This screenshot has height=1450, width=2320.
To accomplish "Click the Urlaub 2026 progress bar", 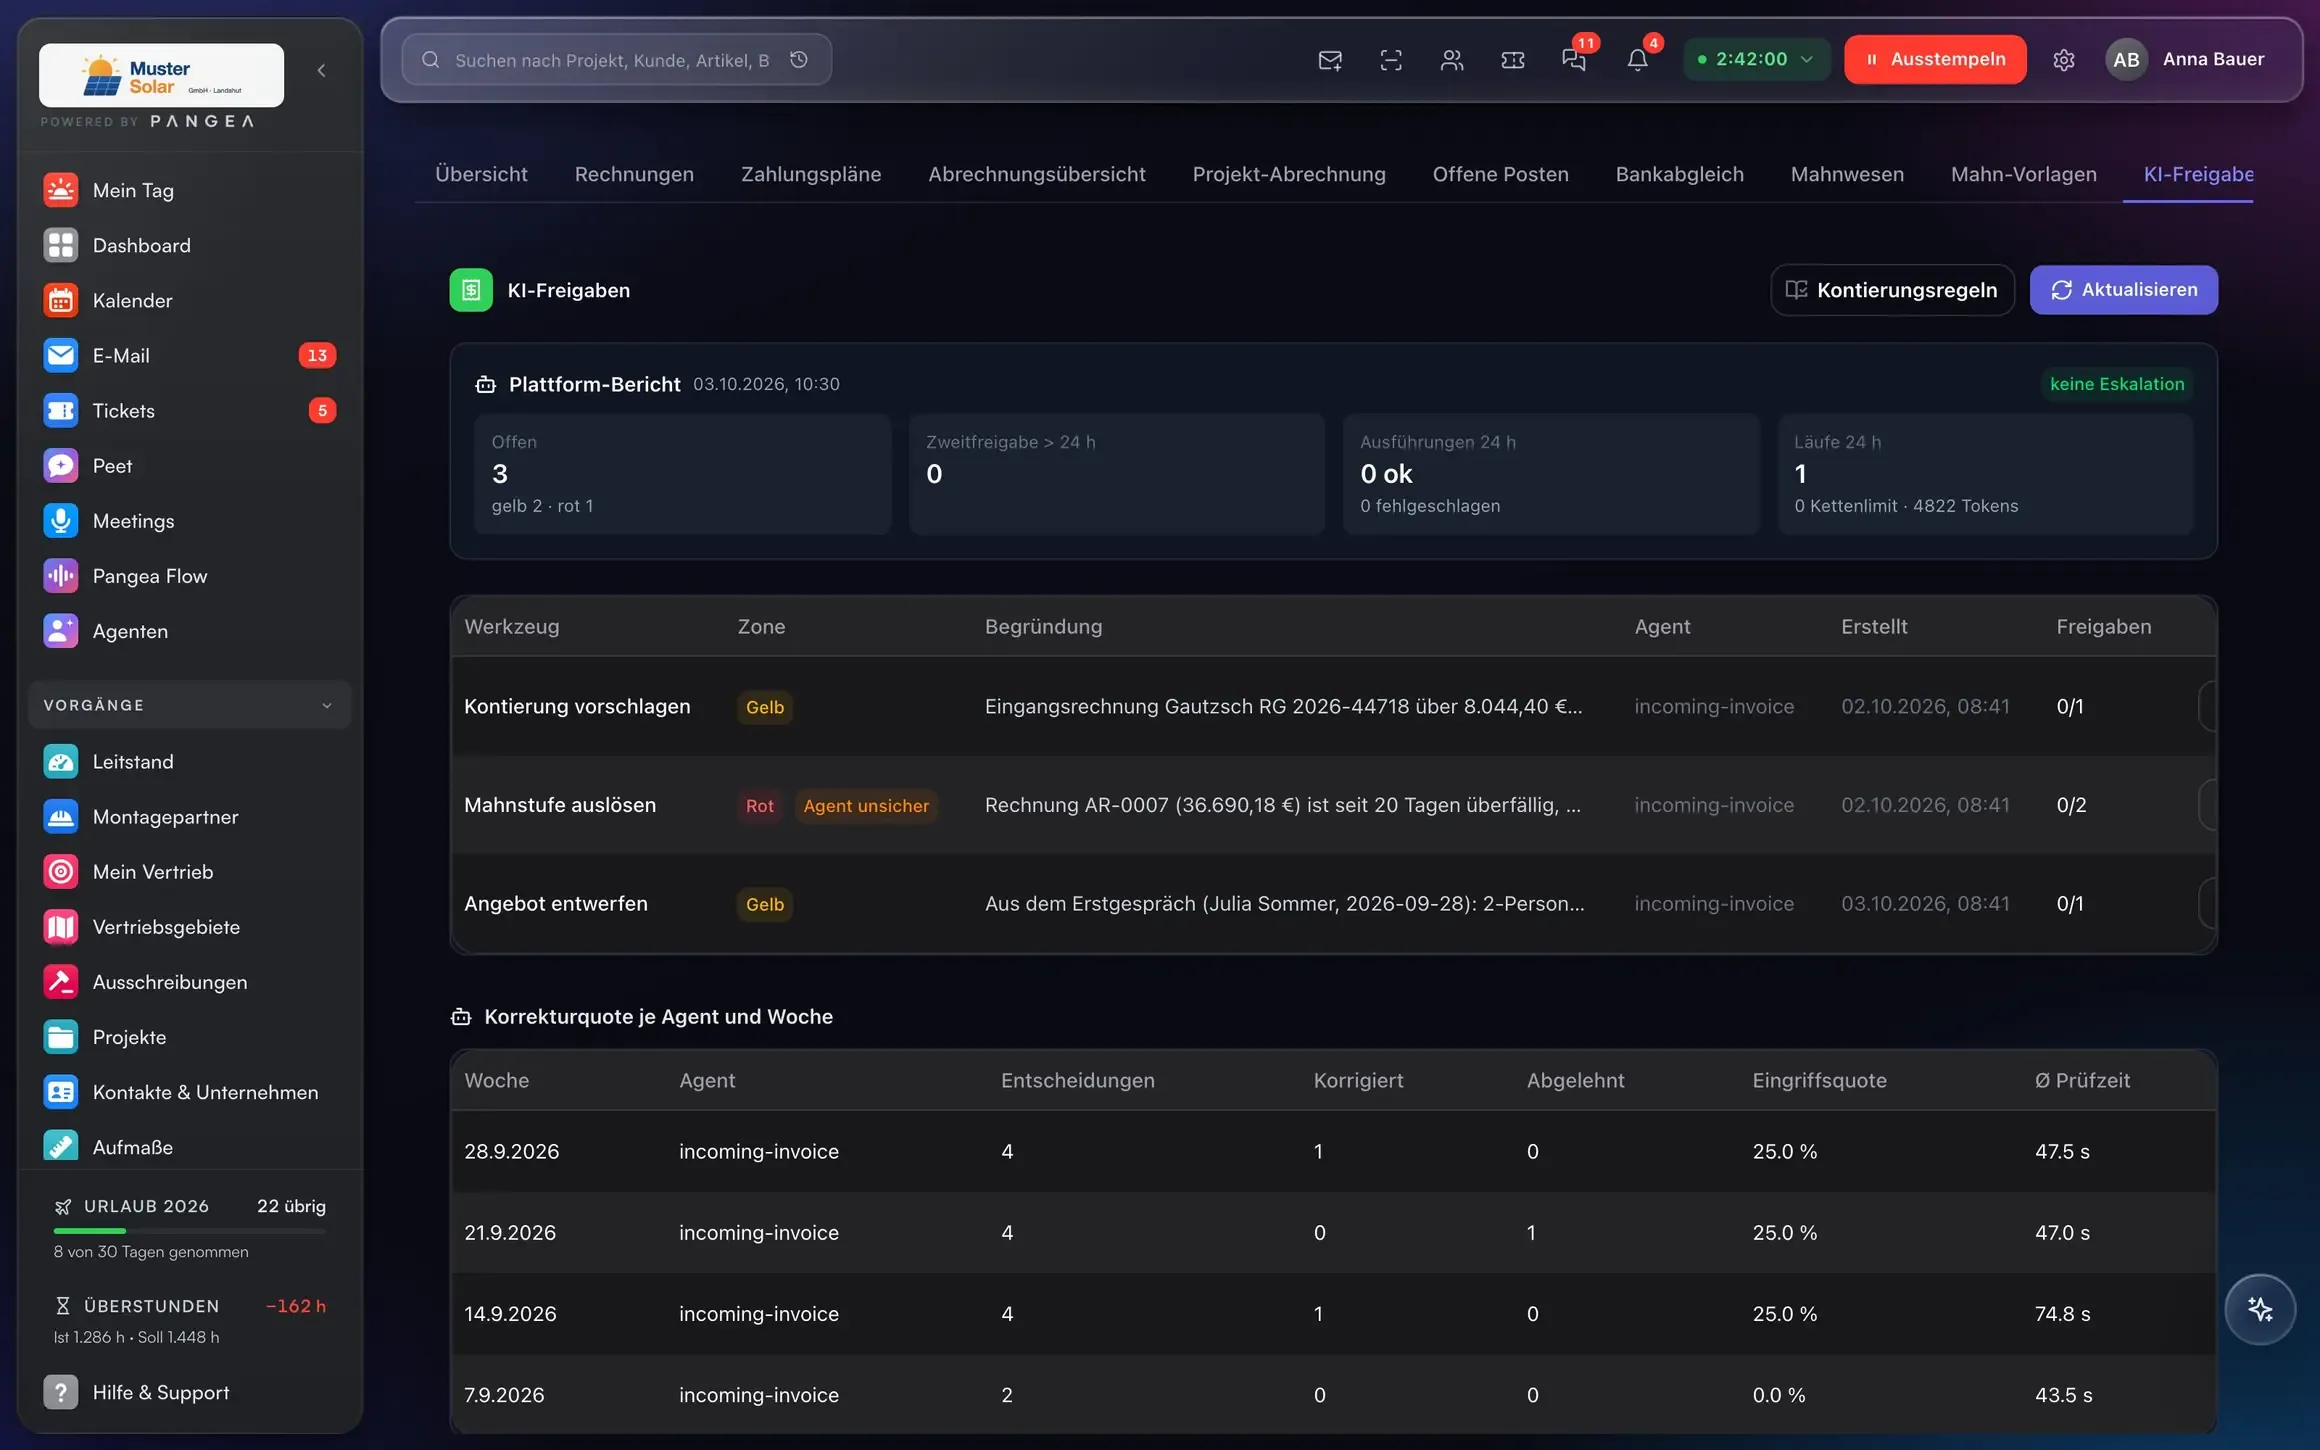I will (x=190, y=1231).
